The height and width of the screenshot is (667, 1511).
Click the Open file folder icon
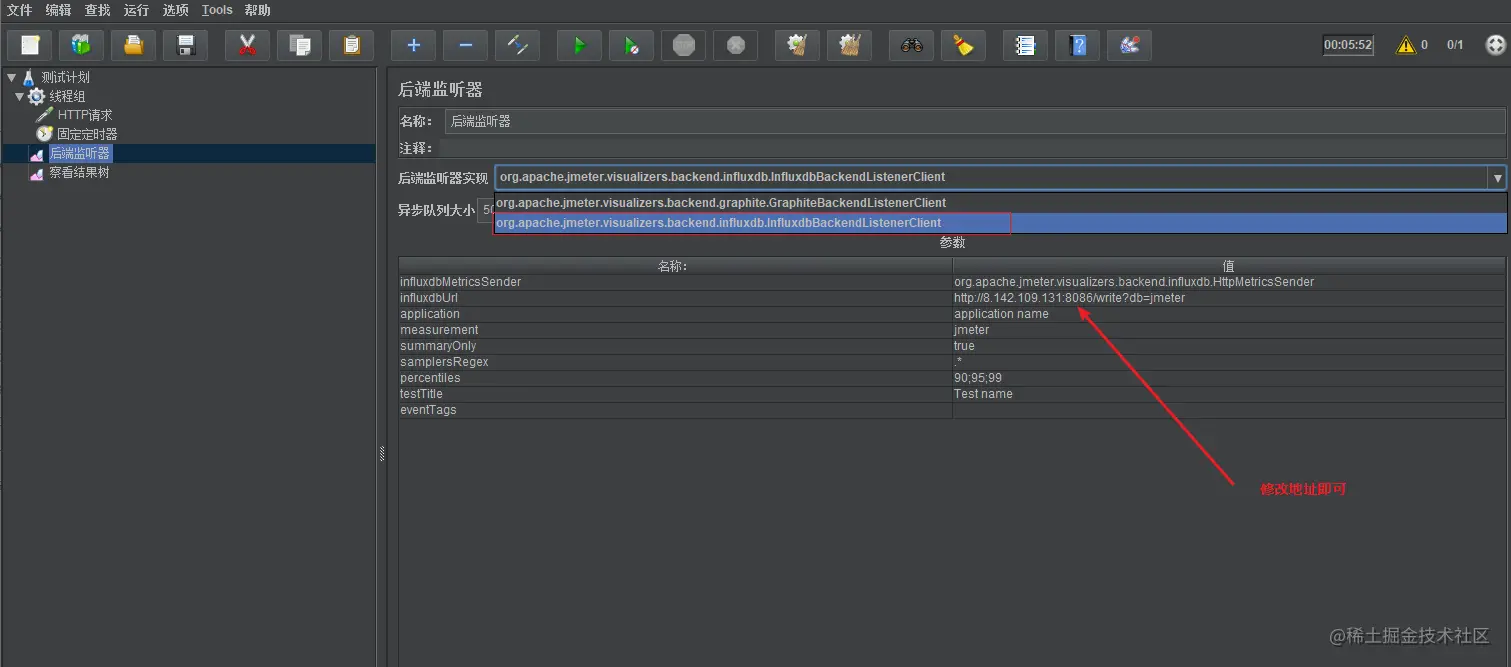(134, 45)
